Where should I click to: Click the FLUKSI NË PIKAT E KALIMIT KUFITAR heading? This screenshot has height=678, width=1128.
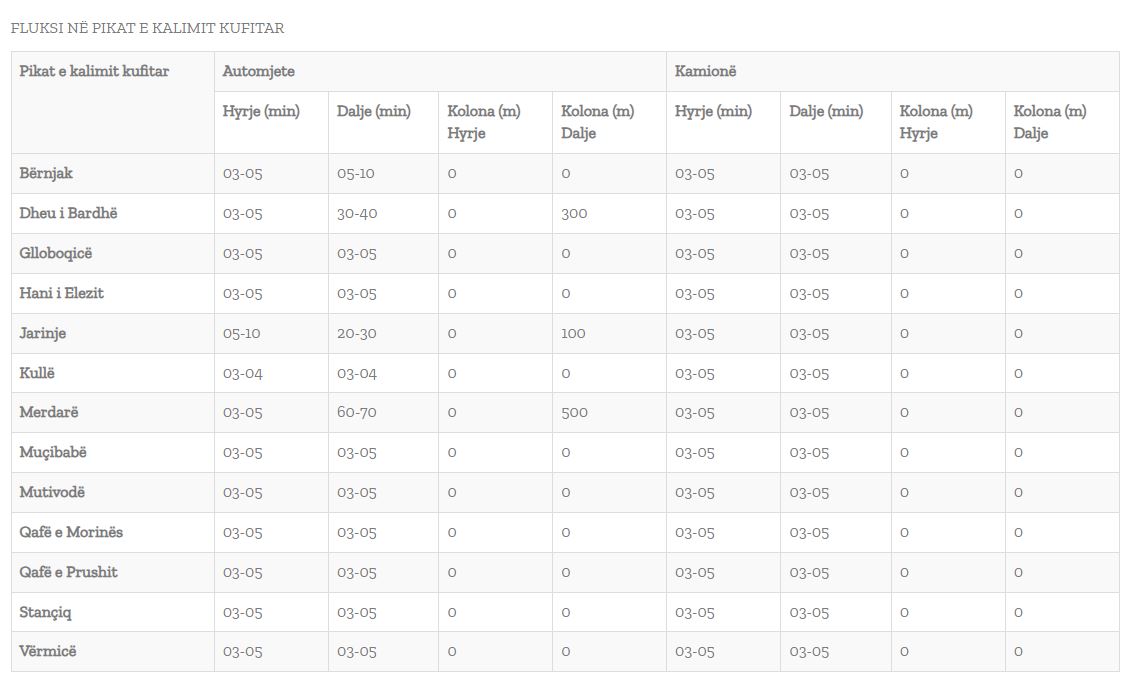coord(147,28)
